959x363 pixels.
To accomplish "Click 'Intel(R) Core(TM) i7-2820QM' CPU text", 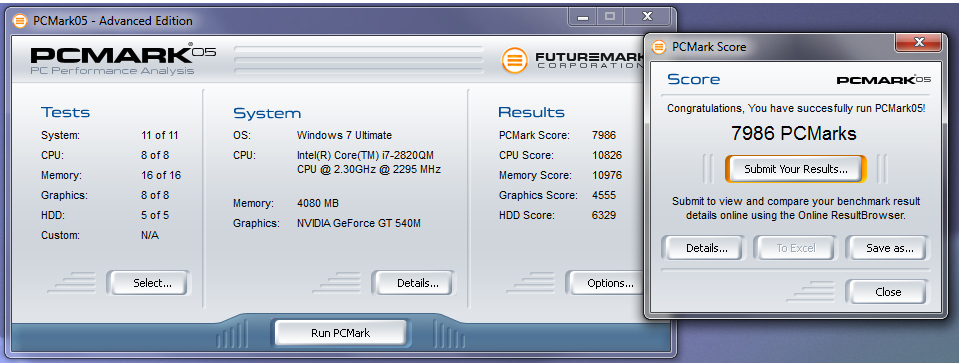I will point(366,155).
